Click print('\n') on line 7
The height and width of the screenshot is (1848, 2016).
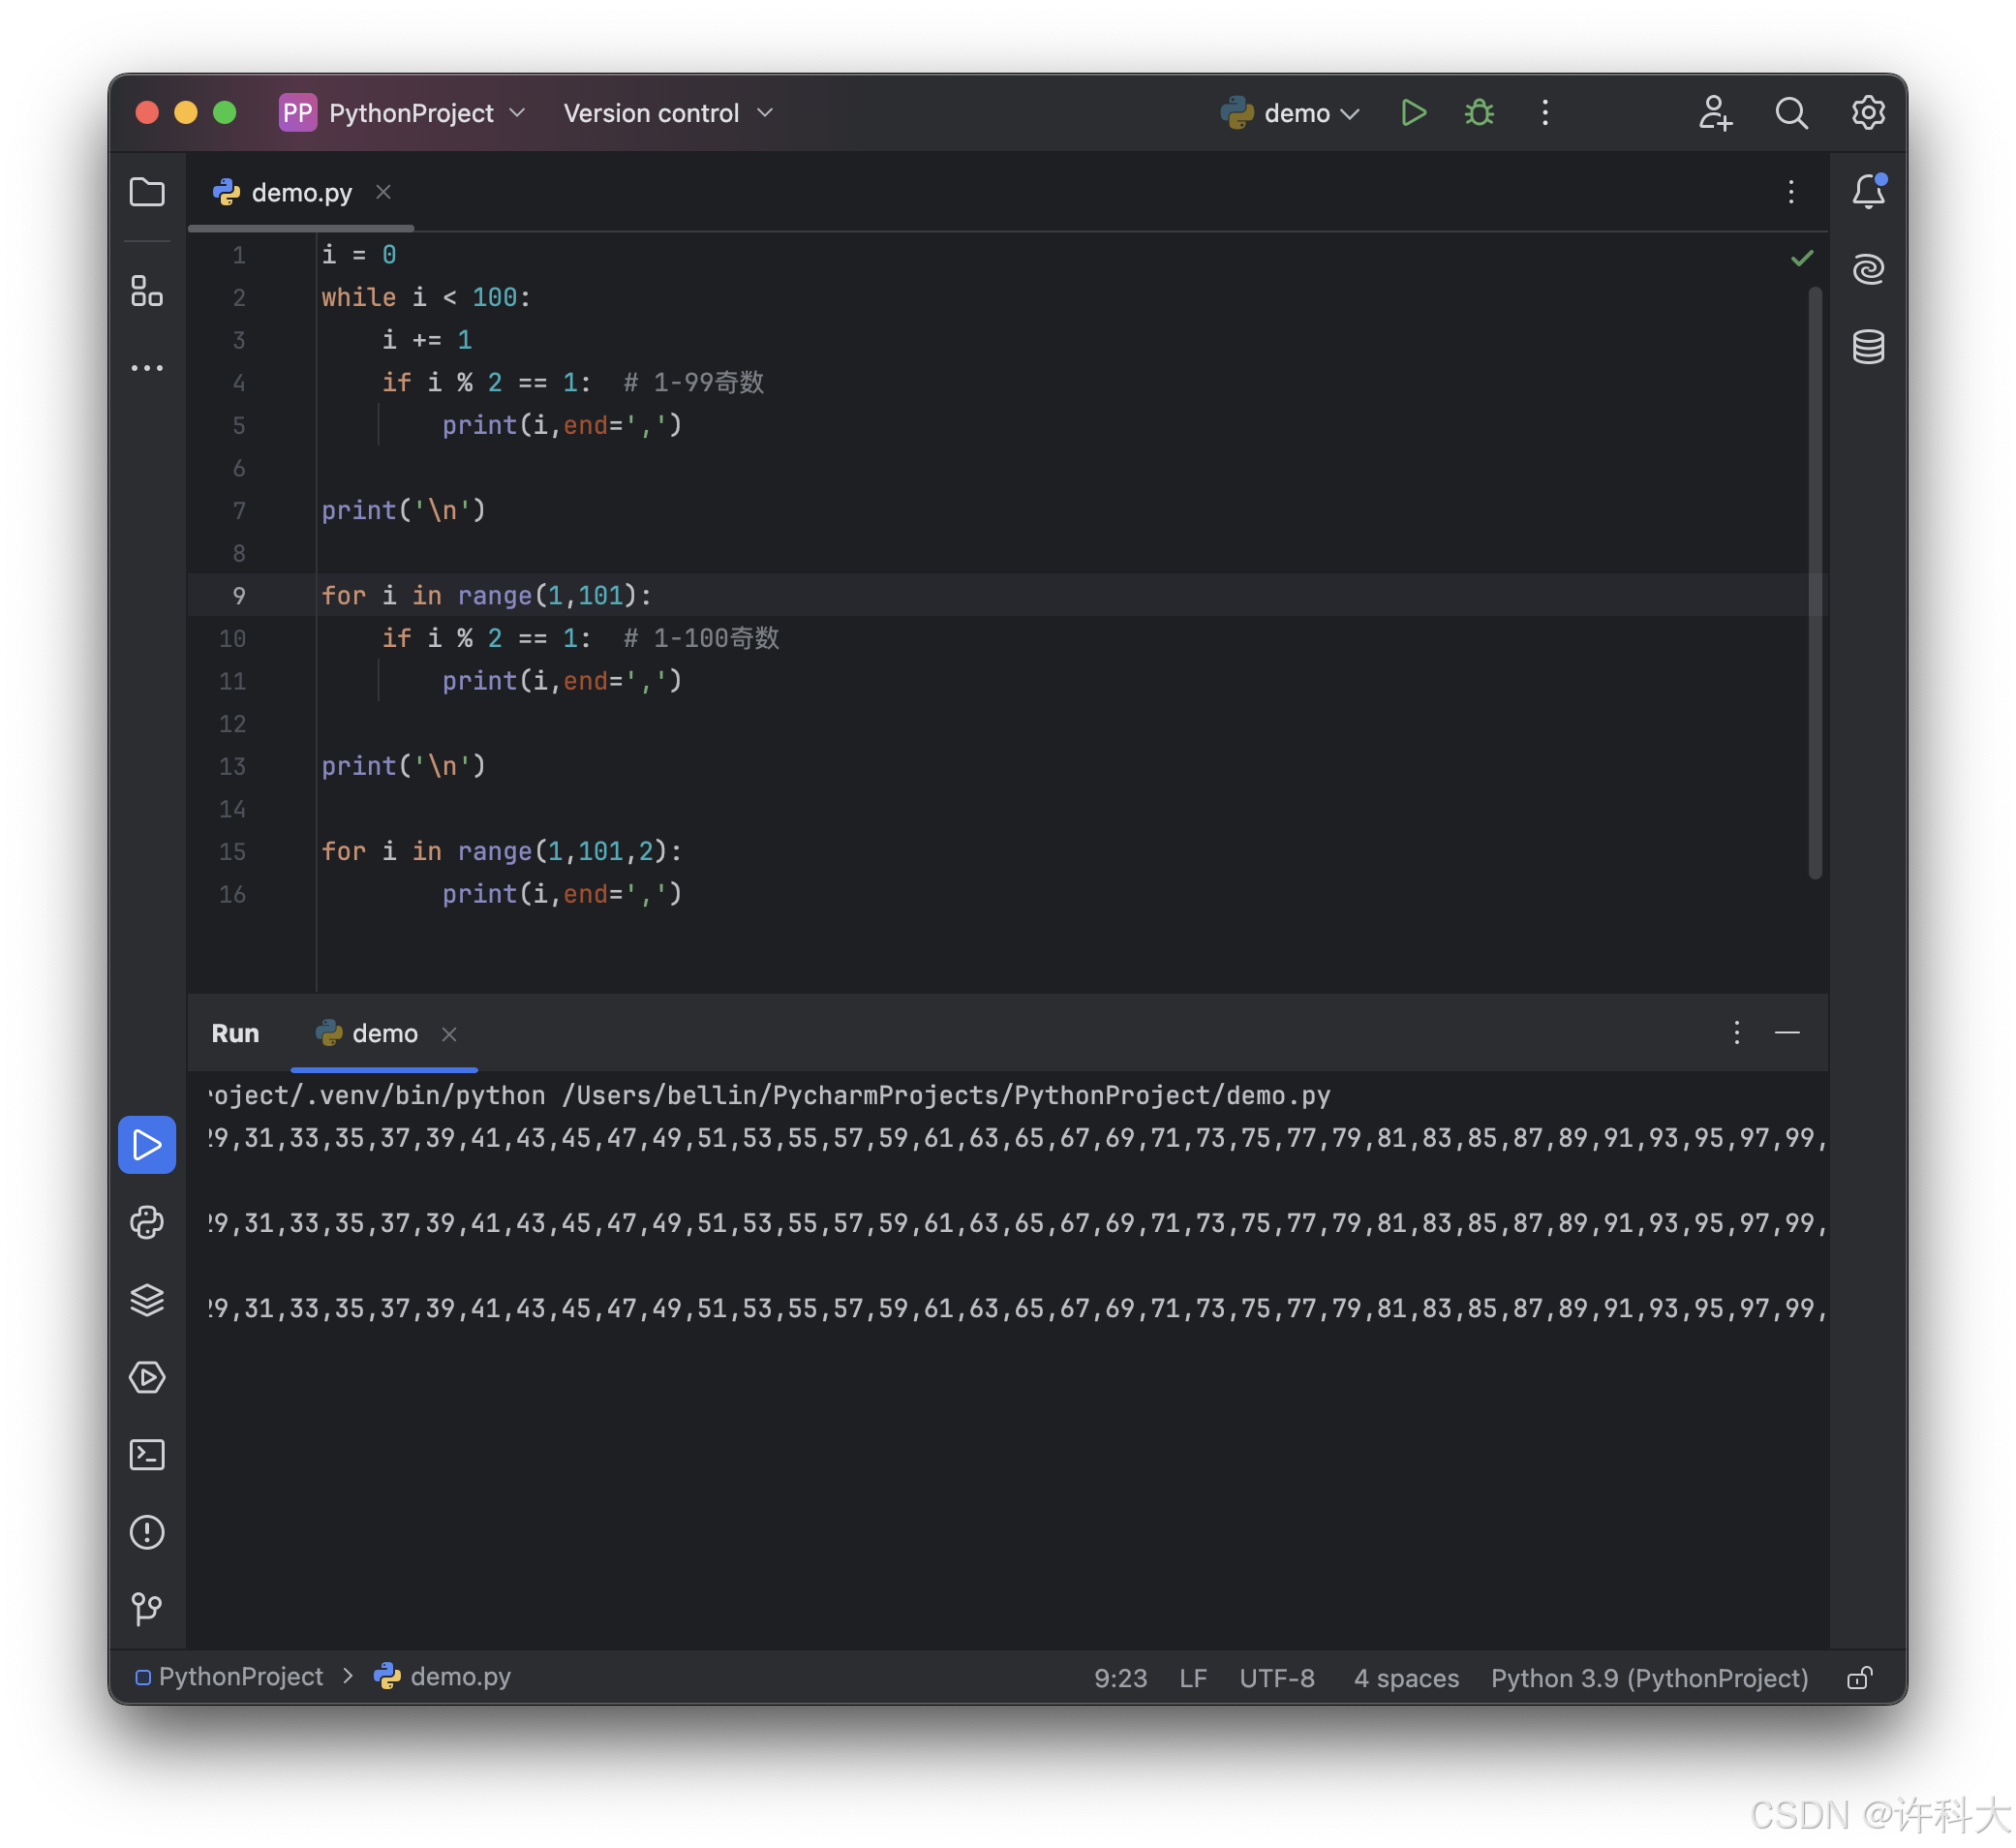(x=403, y=510)
